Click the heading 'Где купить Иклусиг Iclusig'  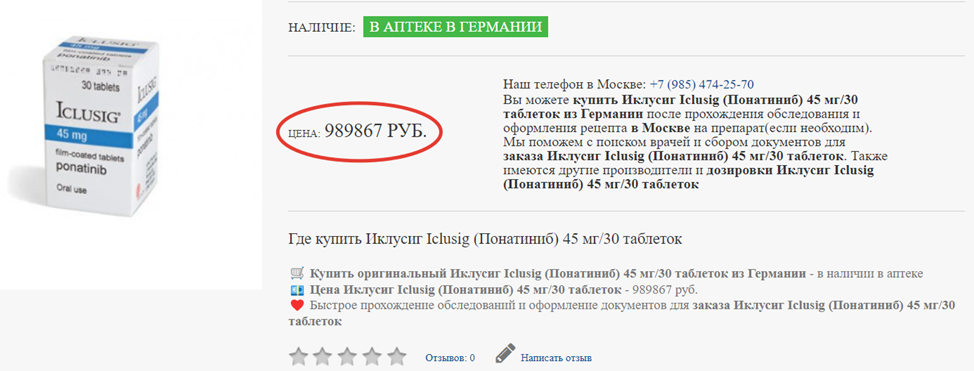(486, 239)
